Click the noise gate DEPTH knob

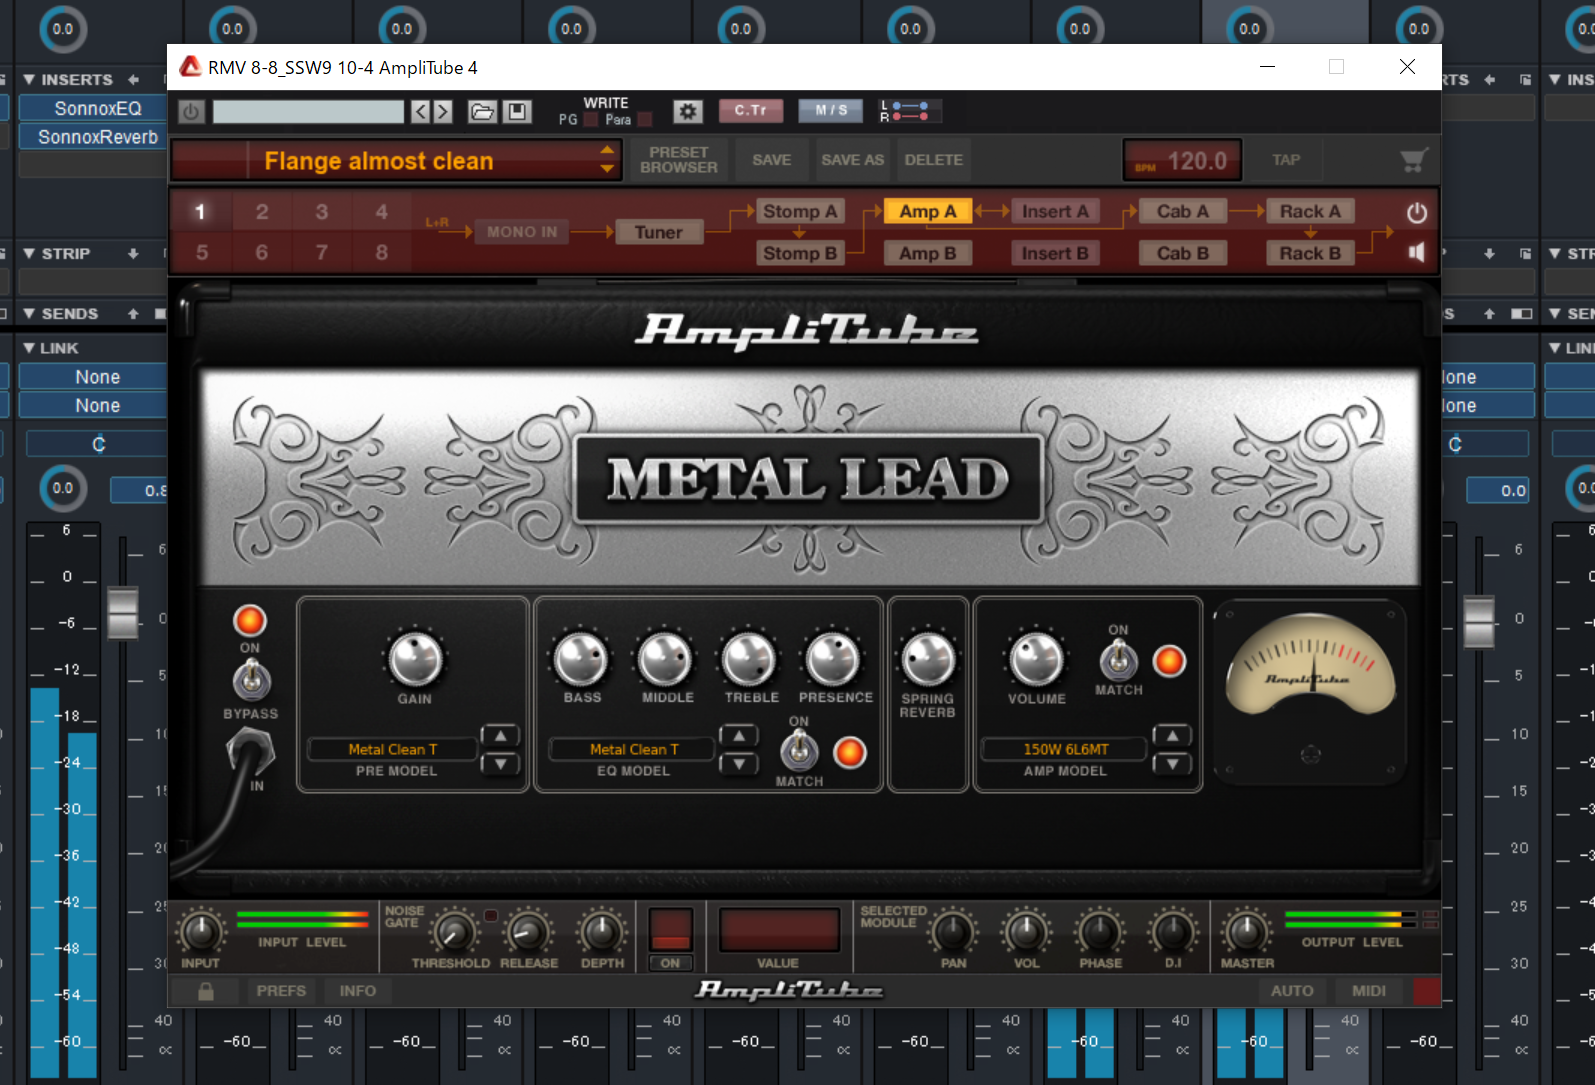pos(601,932)
